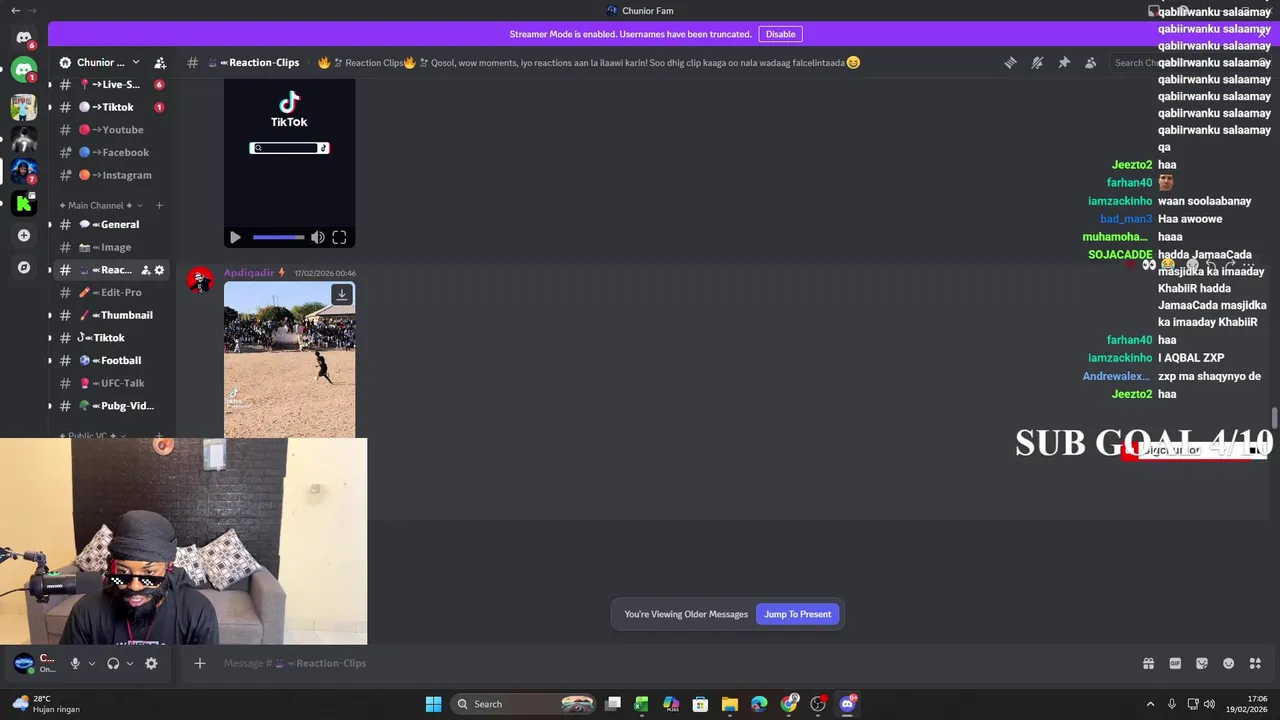Open Discover servers compass icon
Image resolution: width=1280 pixels, height=720 pixels.
pyautogui.click(x=24, y=267)
